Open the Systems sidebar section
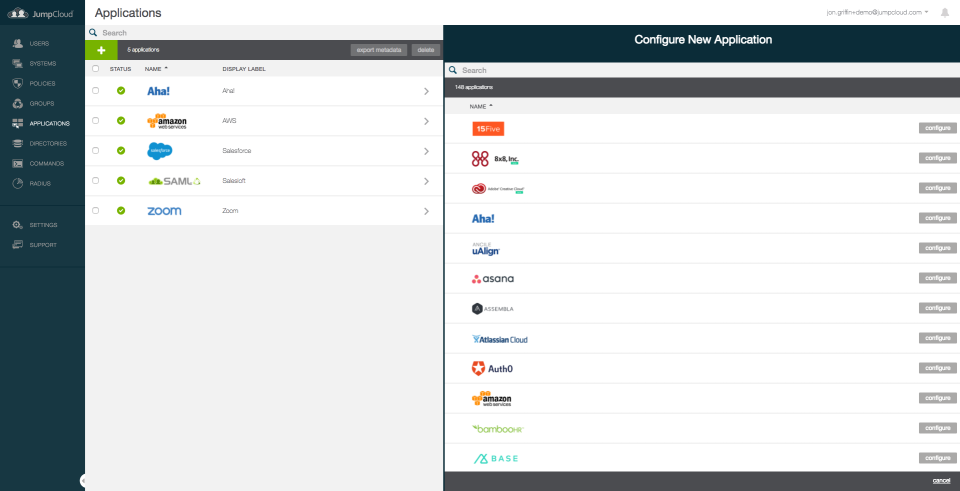Viewport: 960px width, 491px height. (x=42, y=64)
